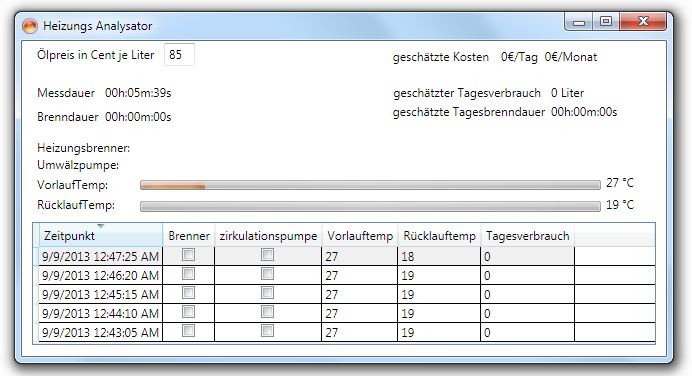Toggle zirkulationspumpe checkbox in 12:46:20 AM row
This screenshot has height=376, width=692.
[x=267, y=274]
